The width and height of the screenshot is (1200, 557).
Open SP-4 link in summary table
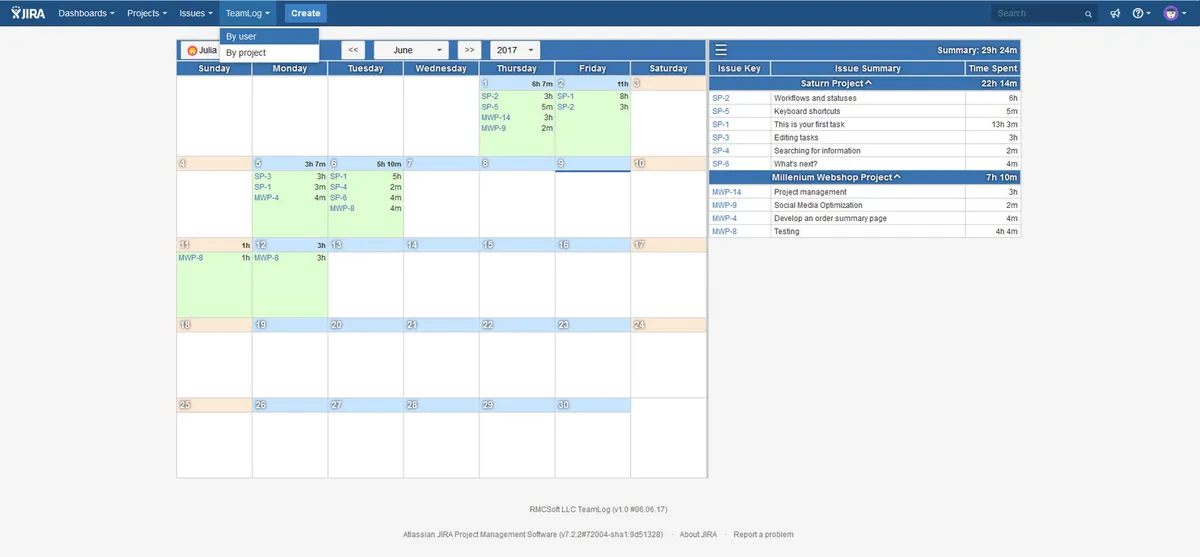(x=721, y=150)
